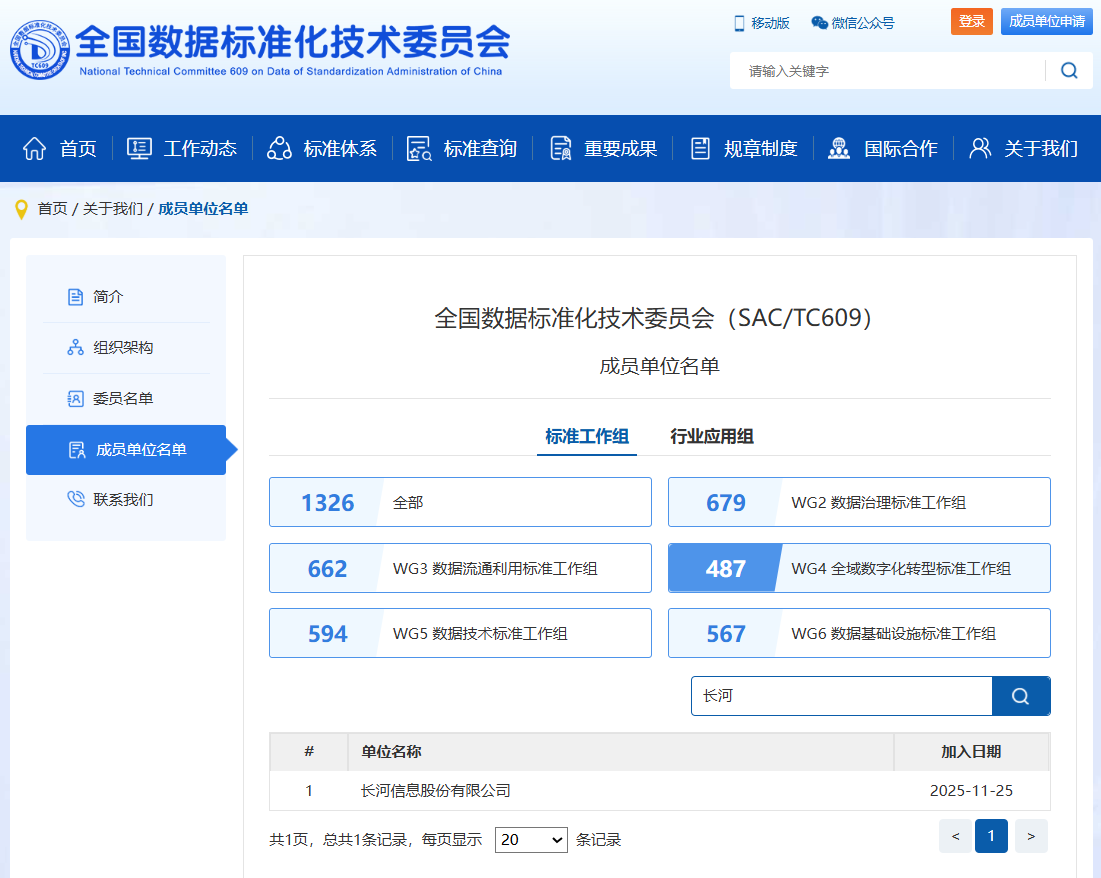Click the home icon in navigation bar
The width and height of the screenshot is (1101, 878).
click(x=35, y=148)
